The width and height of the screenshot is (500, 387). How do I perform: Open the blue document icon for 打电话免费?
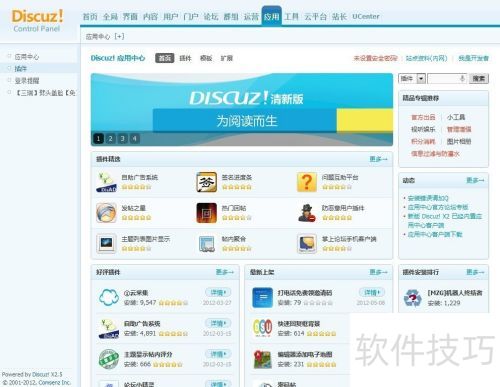coord(263,297)
